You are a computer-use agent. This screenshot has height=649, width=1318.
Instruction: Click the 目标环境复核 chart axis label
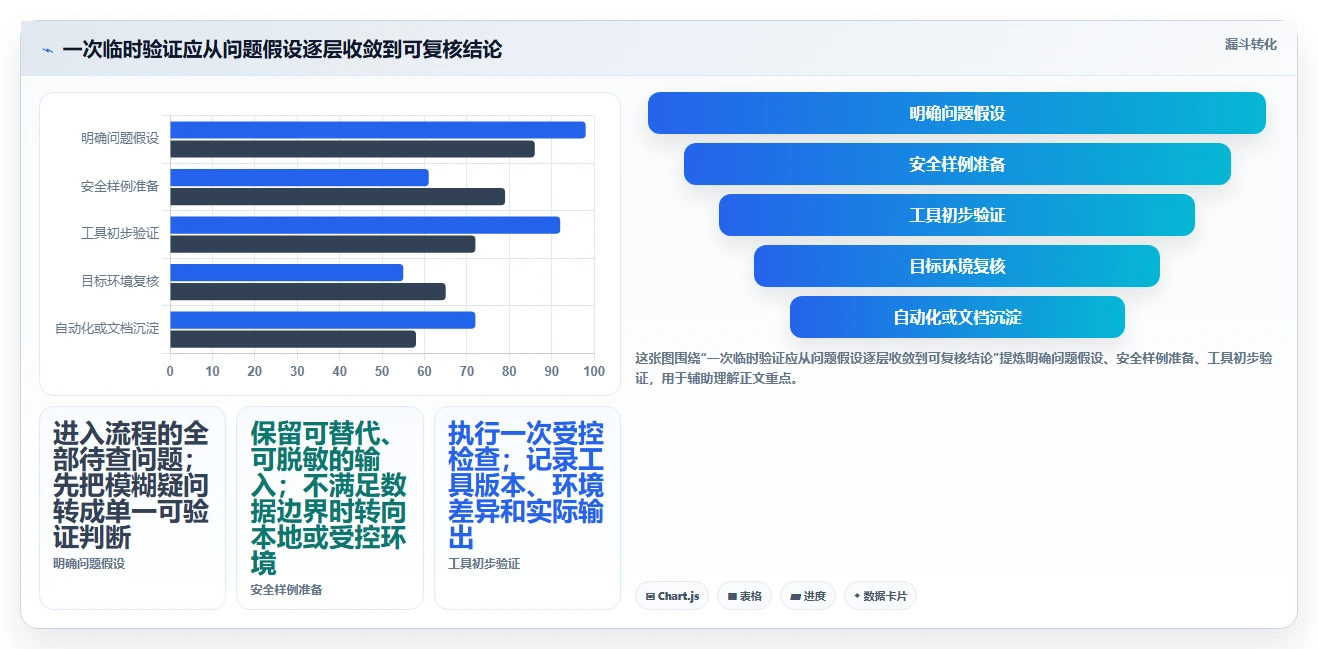coord(120,282)
